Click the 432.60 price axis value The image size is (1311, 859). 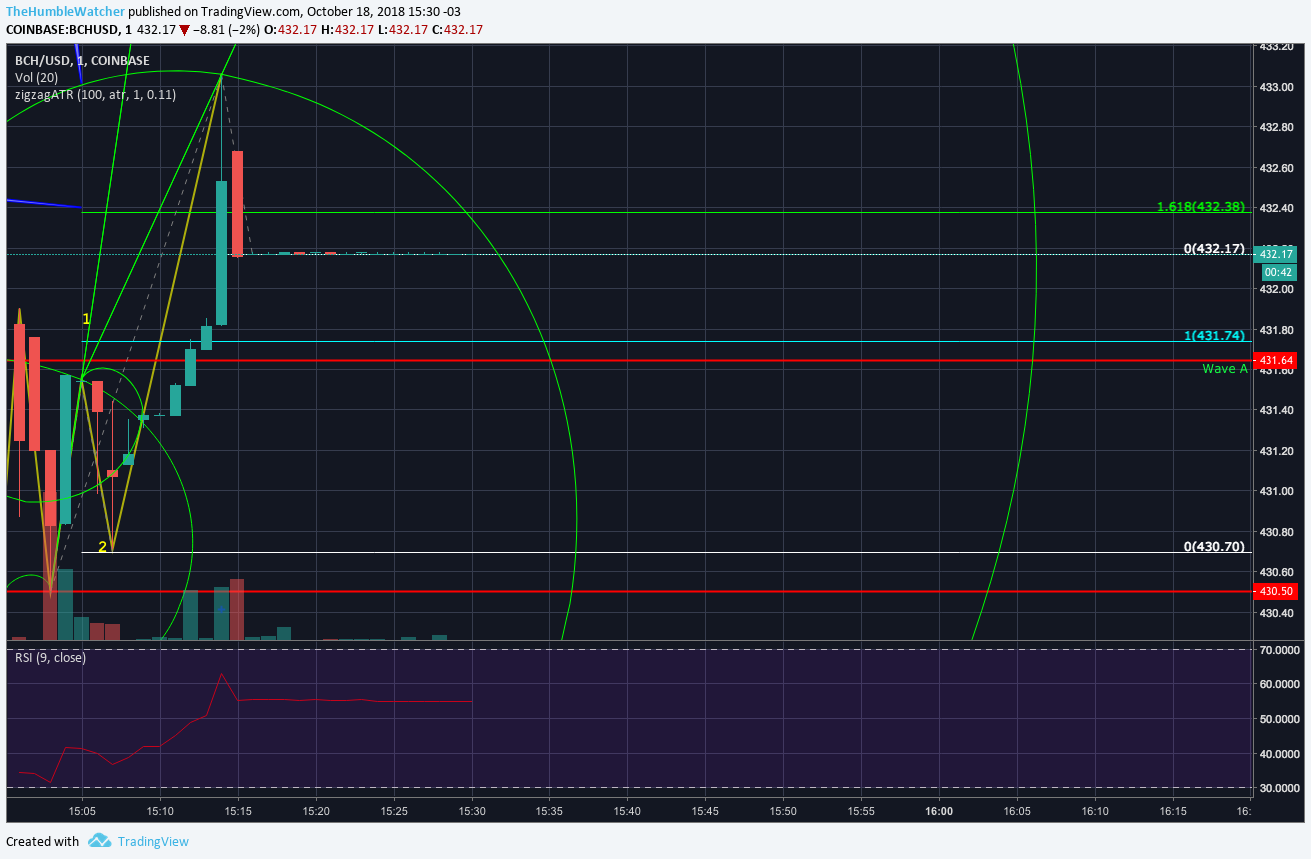pyautogui.click(x=1276, y=167)
